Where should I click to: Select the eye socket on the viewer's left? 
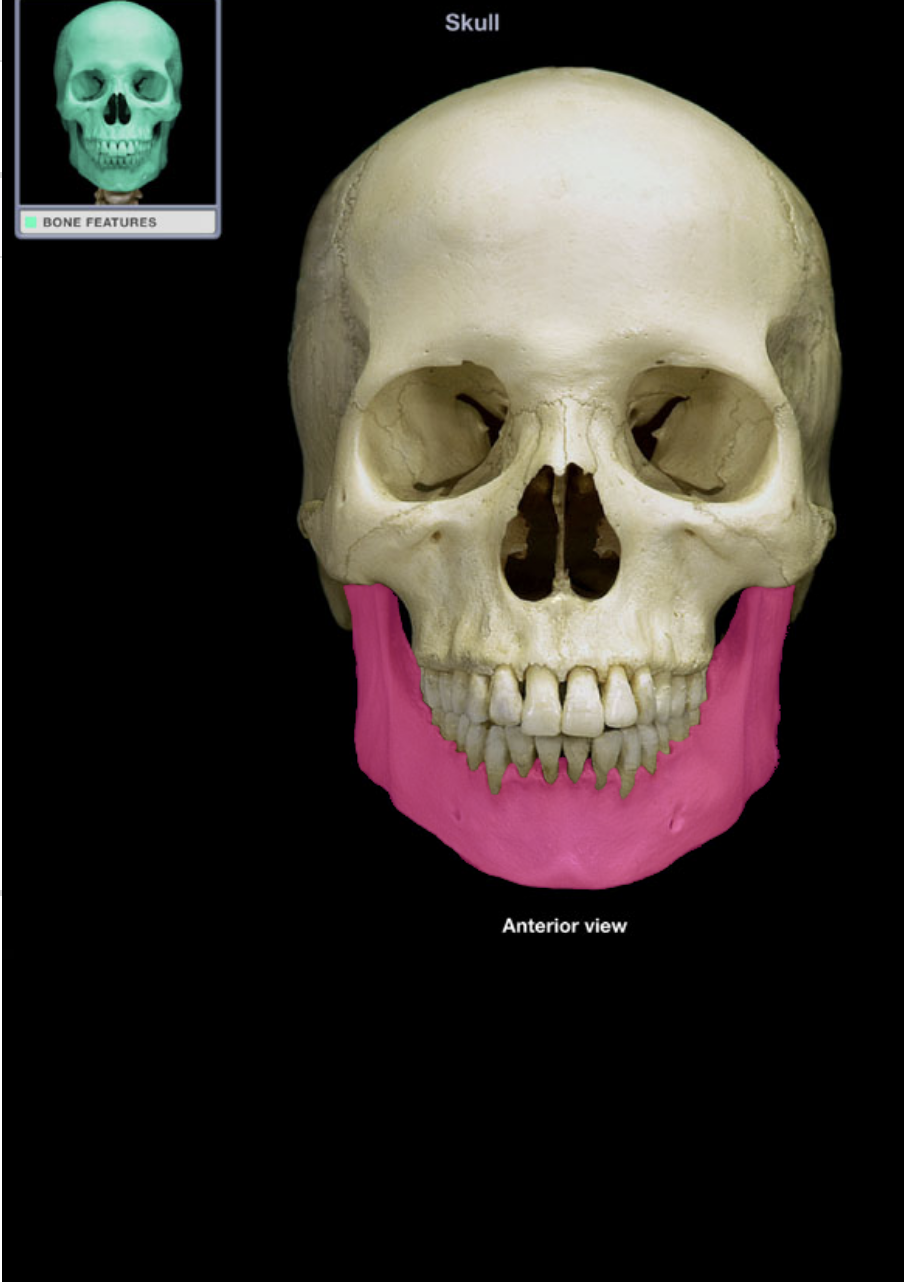pos(435,430)
